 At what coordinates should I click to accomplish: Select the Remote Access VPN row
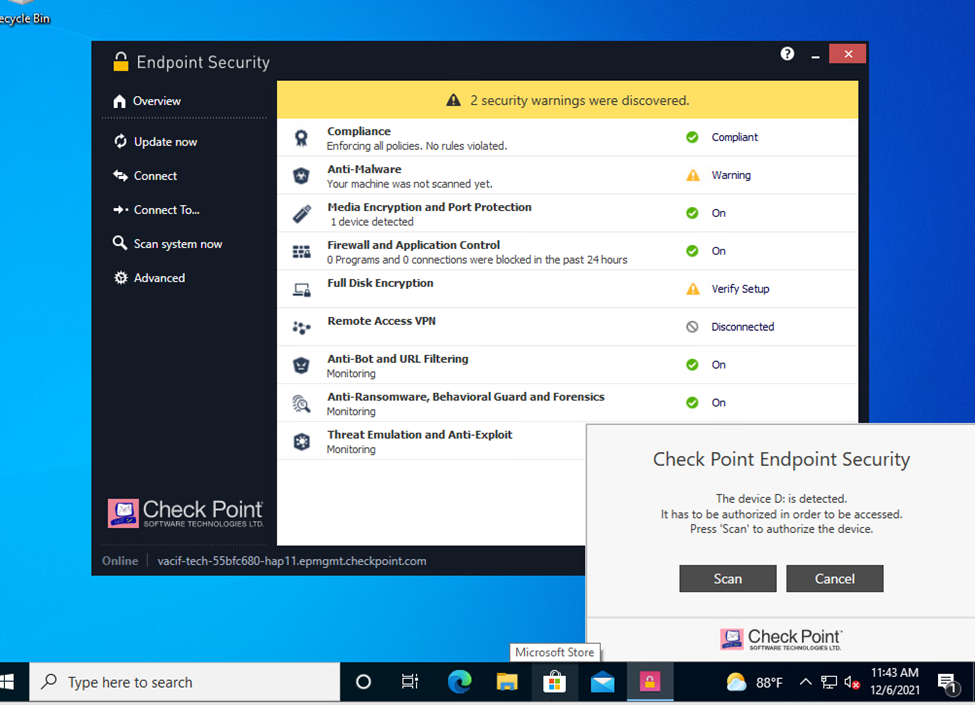click(x=567, y=327)
